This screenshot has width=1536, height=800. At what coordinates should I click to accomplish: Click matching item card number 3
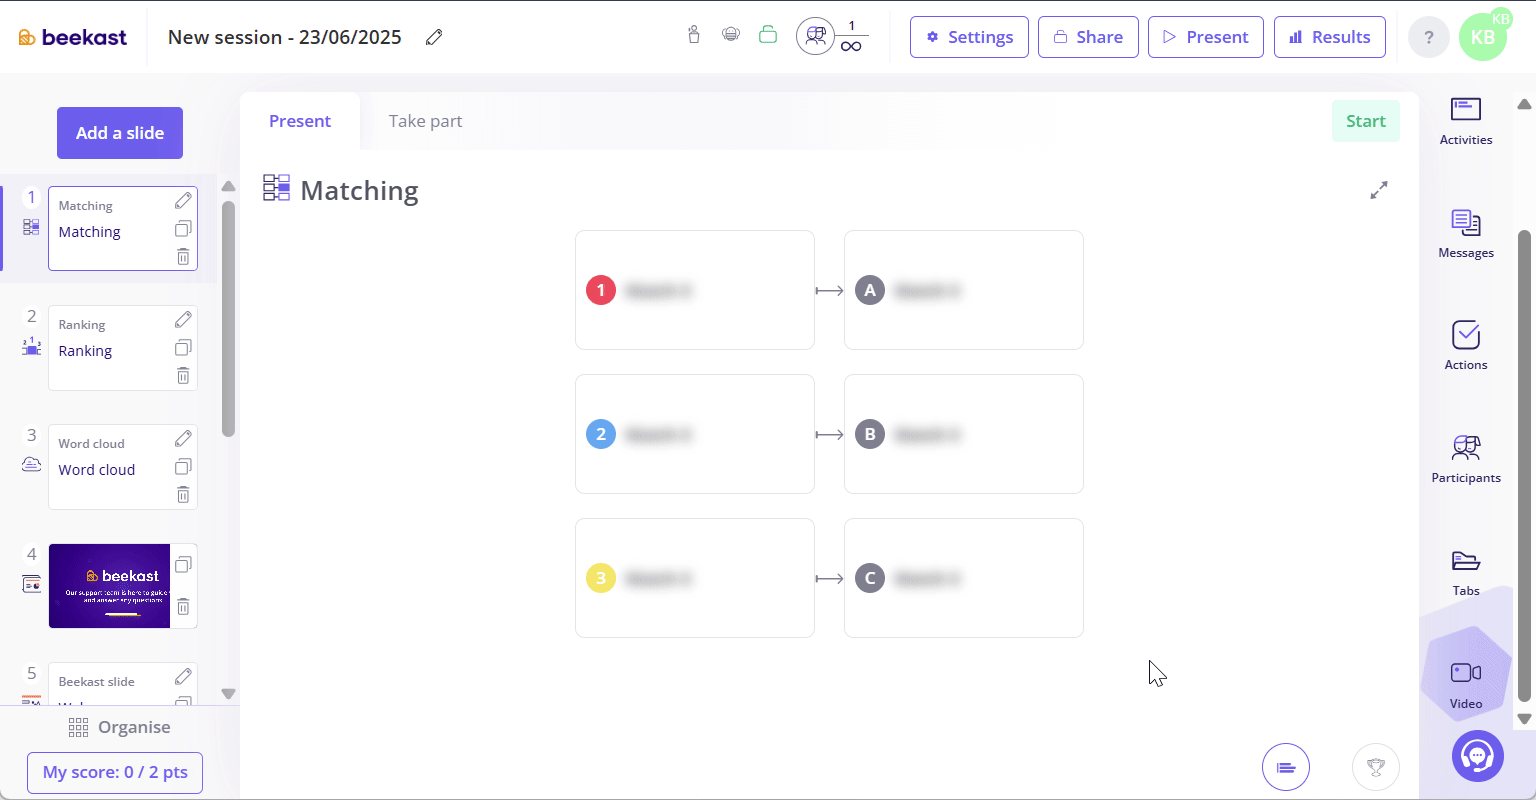tap(695, 578)
